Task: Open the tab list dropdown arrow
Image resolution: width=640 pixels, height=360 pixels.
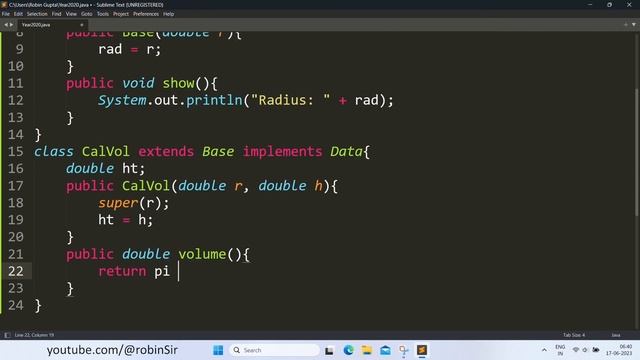Action: (x=633, y=25)
